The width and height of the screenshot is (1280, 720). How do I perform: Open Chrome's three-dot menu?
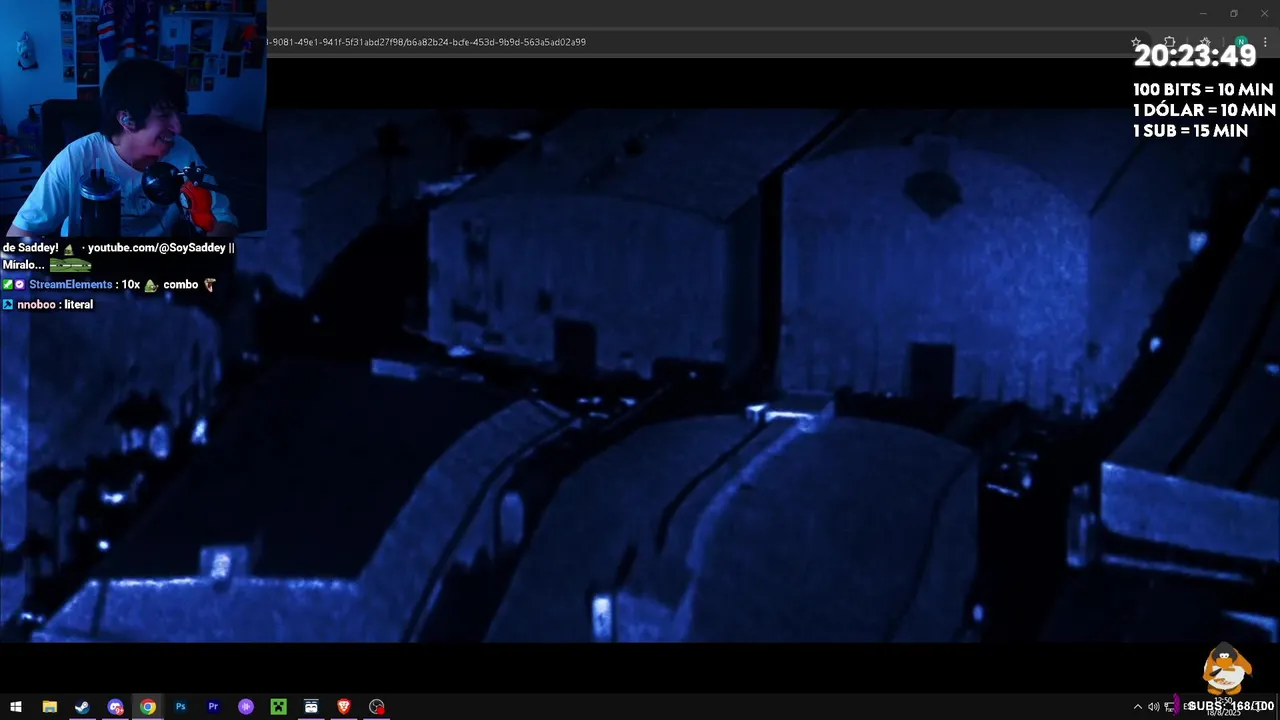(x=1266, y=43)
